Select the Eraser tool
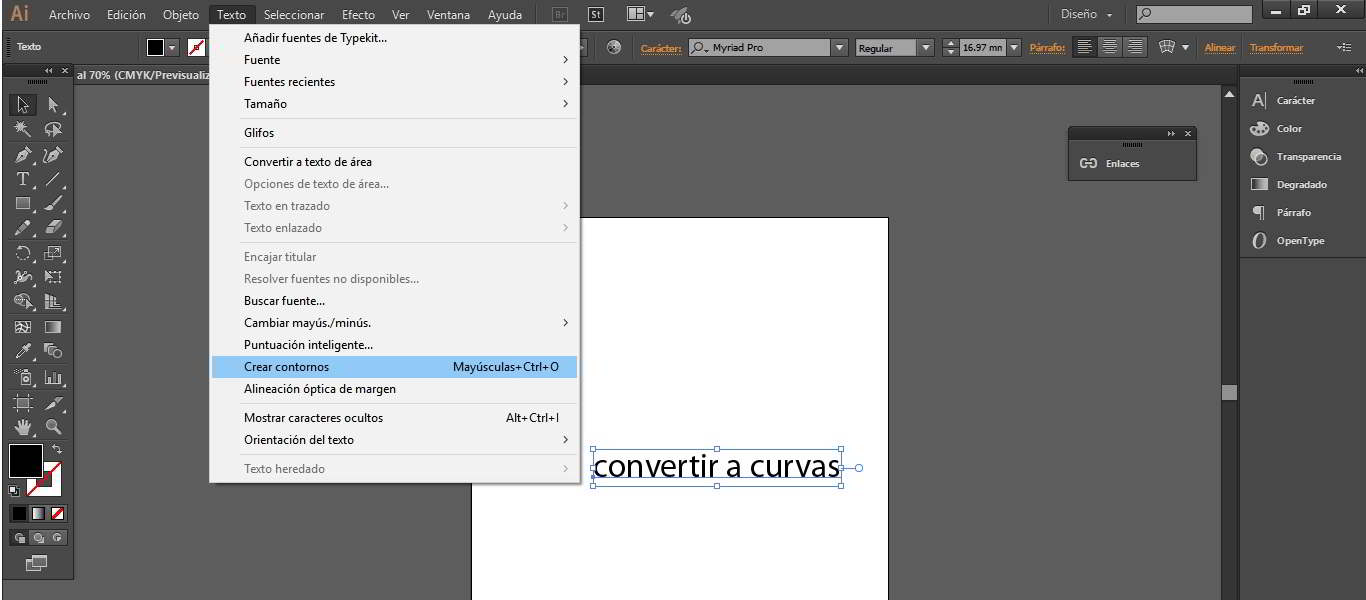This screenshot has height=600, width=1366. [x=53, y=229]
